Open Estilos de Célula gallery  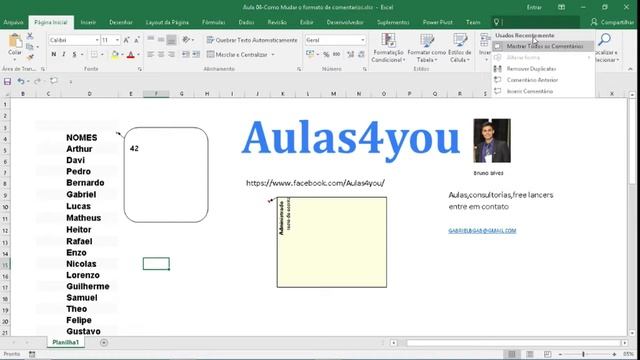click(460, 48)
